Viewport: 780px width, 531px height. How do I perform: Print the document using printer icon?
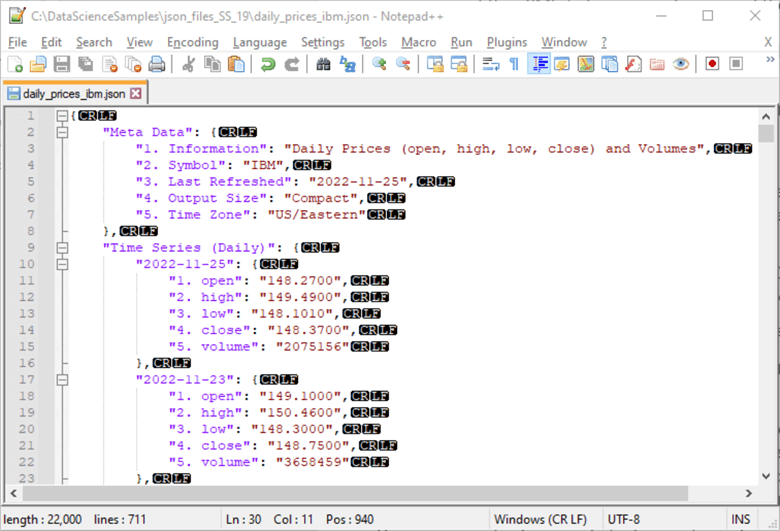[x=157, y=64]
